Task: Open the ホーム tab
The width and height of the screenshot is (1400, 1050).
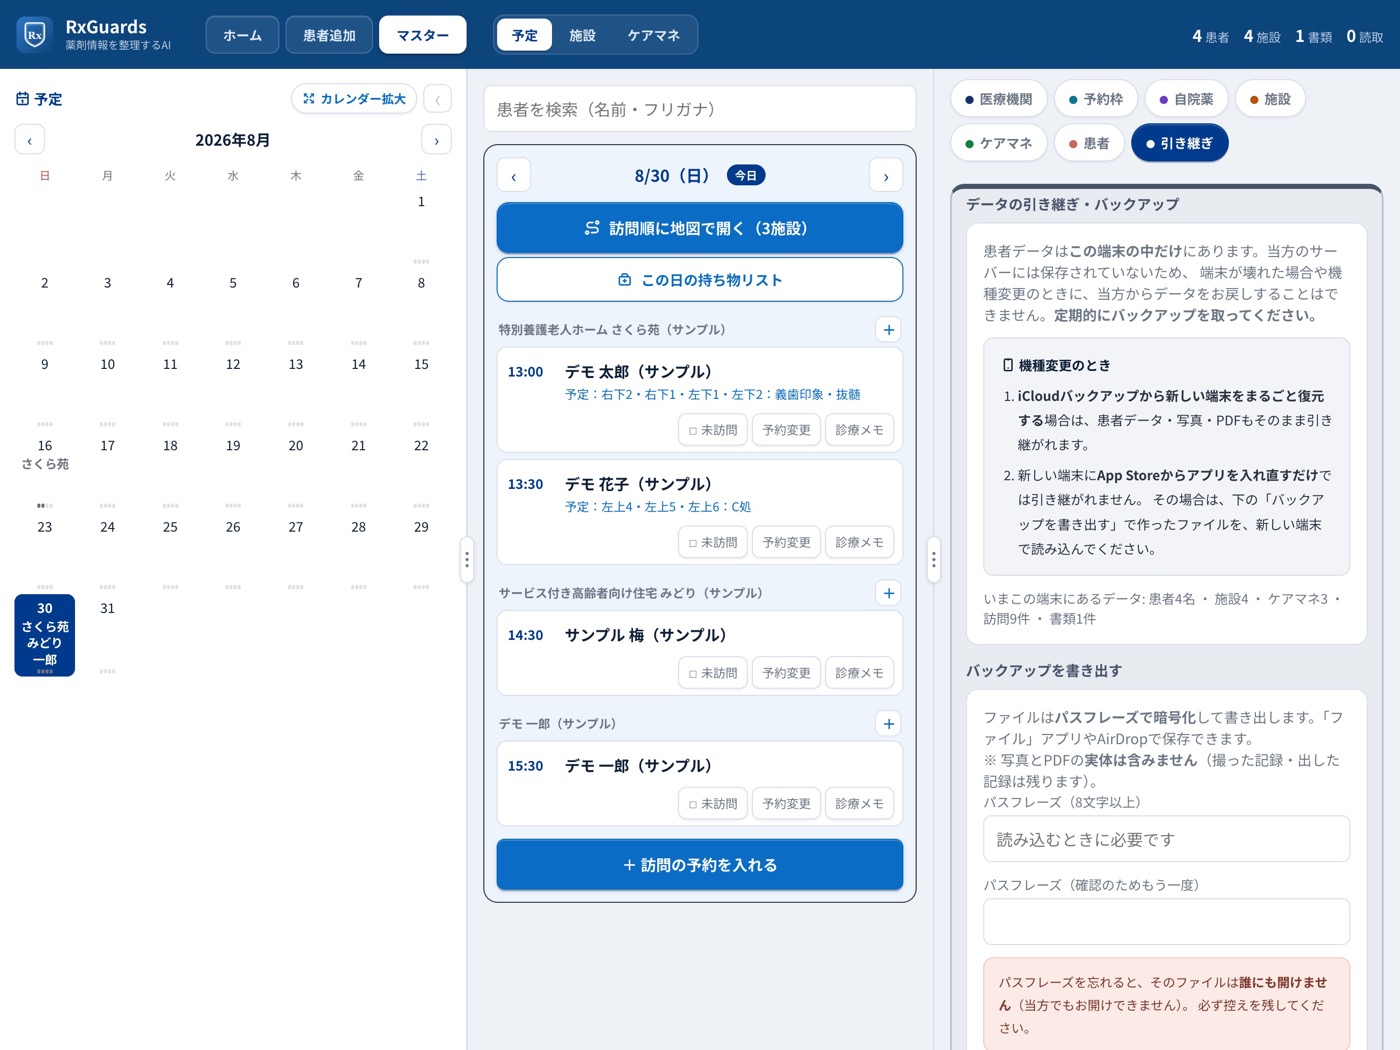Action: (x=242, y=35)
